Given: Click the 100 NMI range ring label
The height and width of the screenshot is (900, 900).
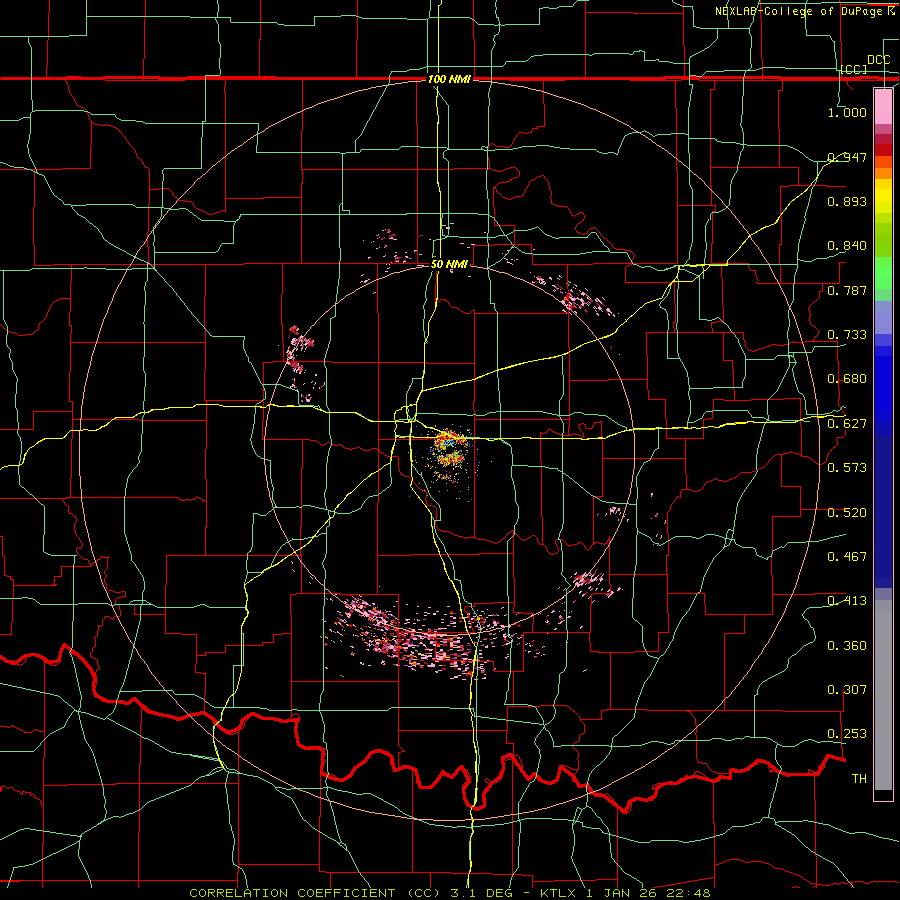Looking at the screenshot, I should (449, 79).
